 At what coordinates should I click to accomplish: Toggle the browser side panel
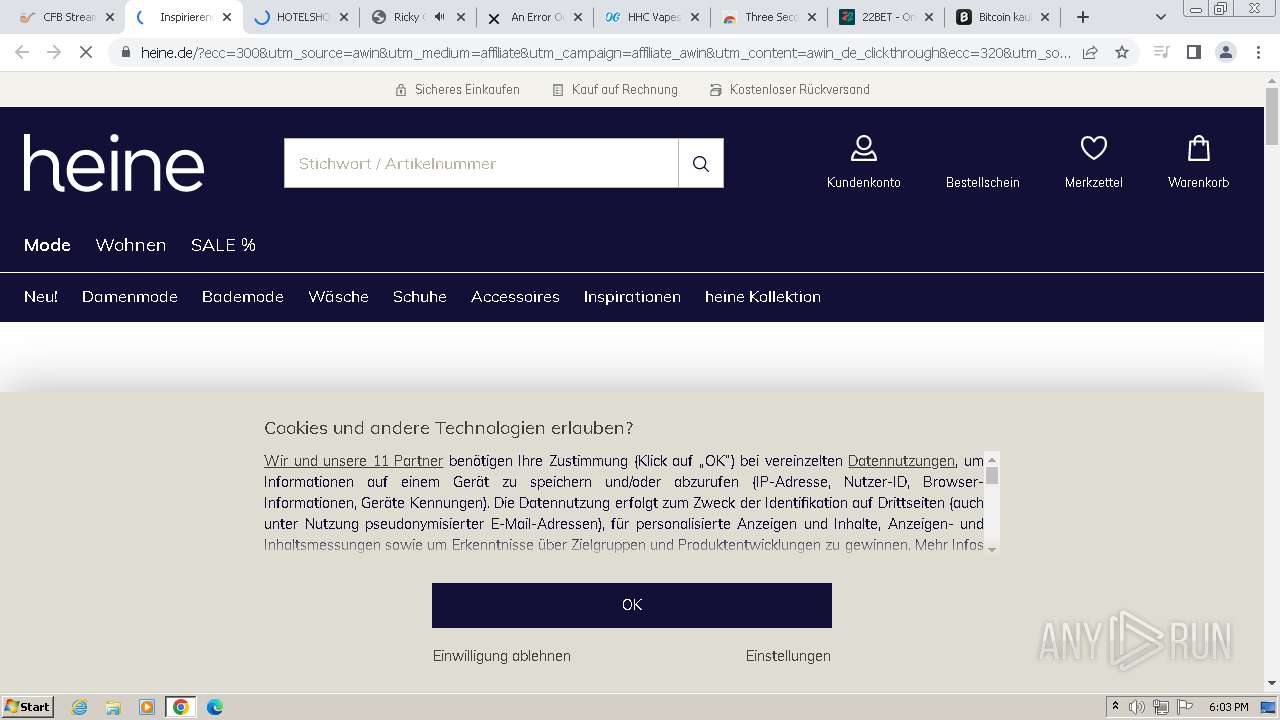pyautogui.click(x=1193, y=52)
